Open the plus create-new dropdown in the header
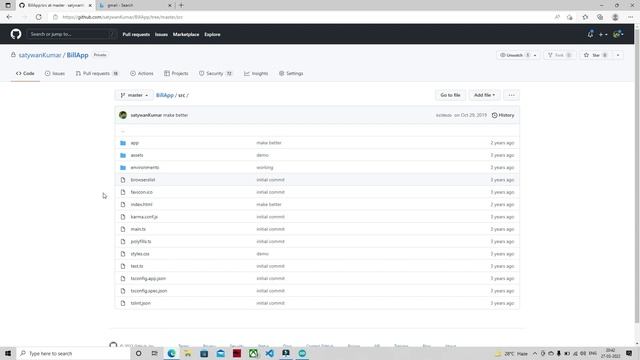The width and height of the screenshot is (640, 360). tap(603, 34)
